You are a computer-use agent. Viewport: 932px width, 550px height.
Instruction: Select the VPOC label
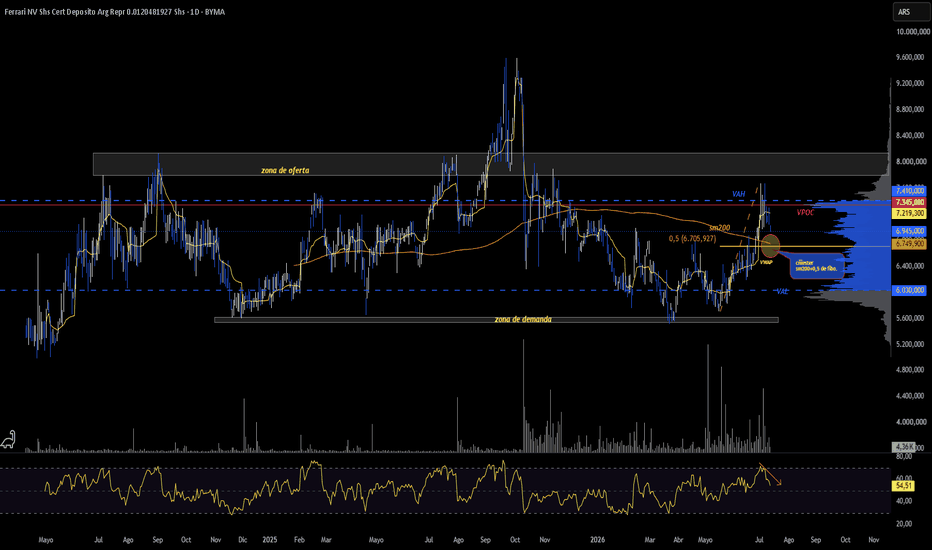(805, 212)
